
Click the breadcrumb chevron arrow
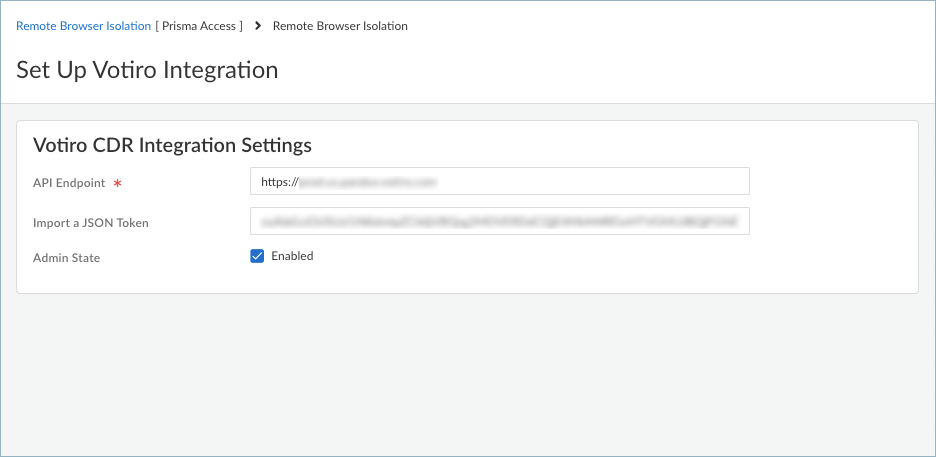point(258,26)
